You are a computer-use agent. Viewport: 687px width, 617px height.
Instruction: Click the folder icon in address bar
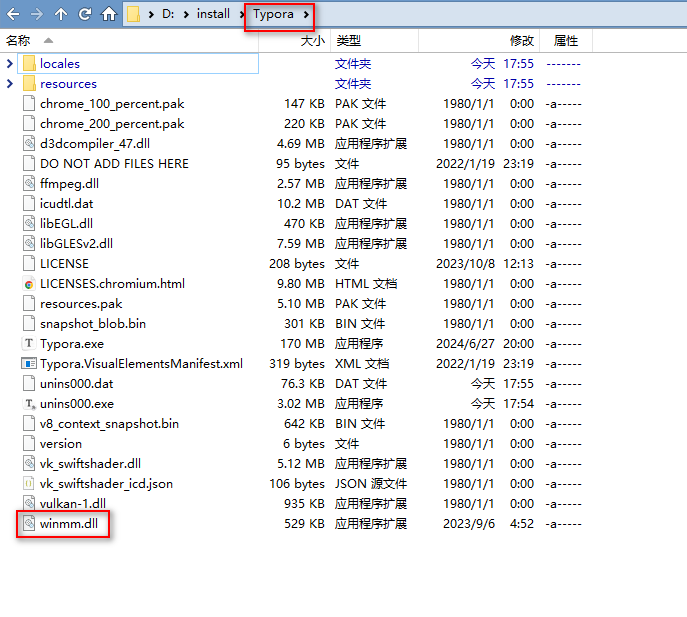[x=133, y=14]
